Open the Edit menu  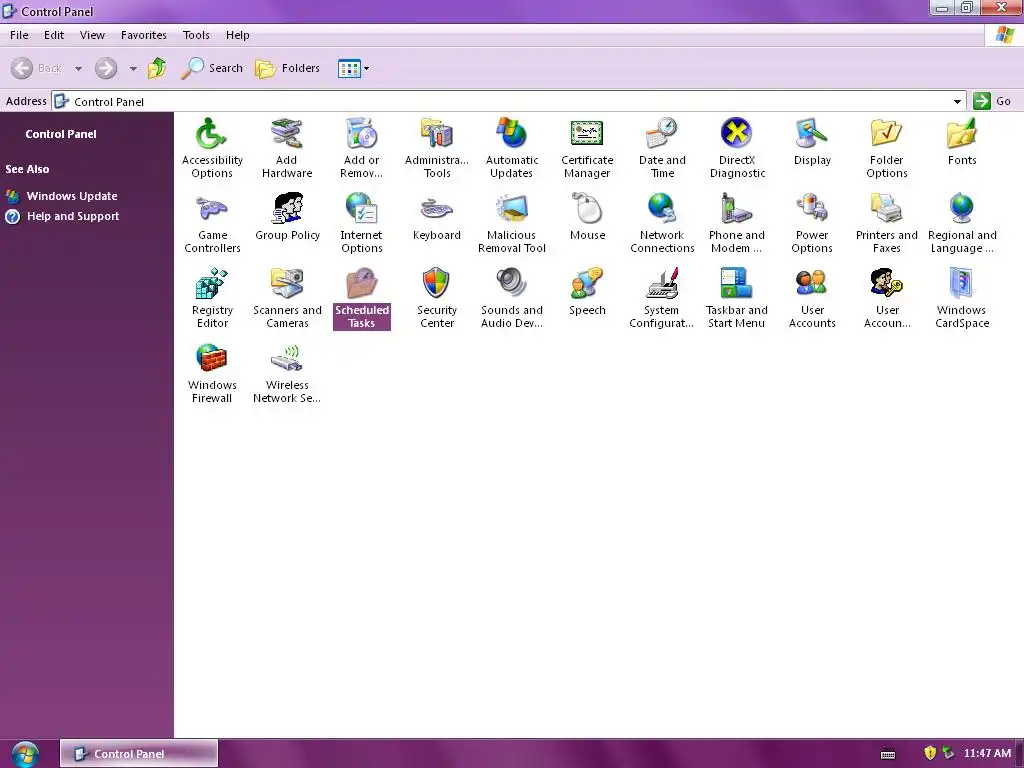tap(54, 35)
